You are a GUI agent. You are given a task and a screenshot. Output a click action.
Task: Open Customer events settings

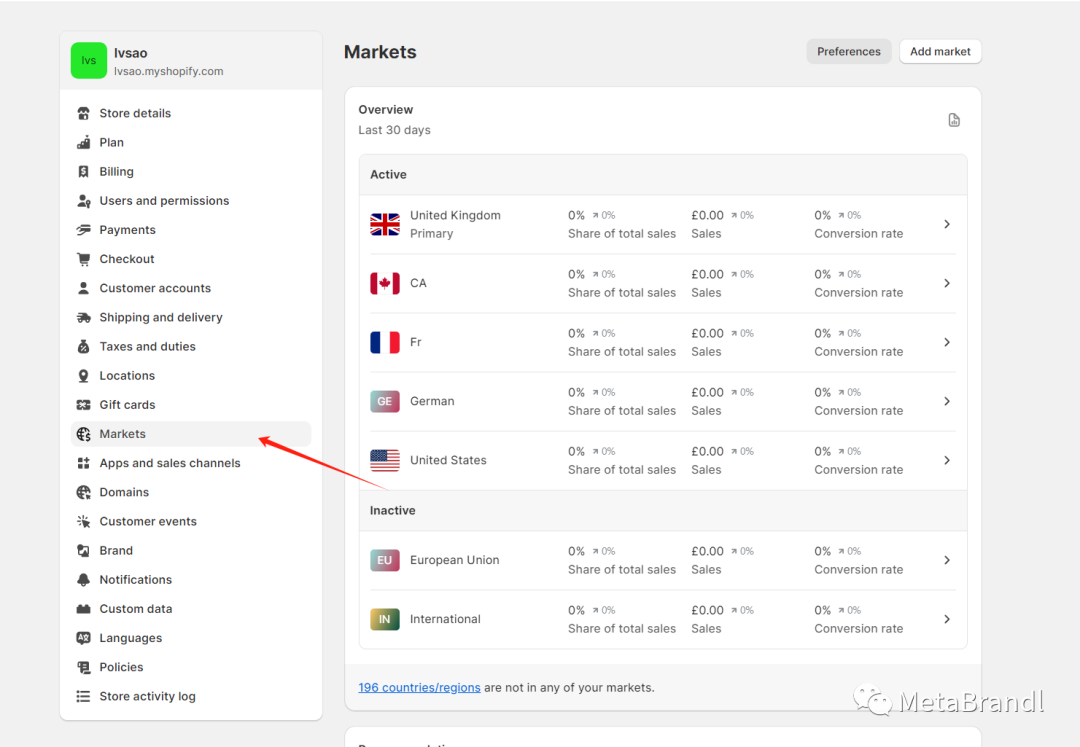191,521
